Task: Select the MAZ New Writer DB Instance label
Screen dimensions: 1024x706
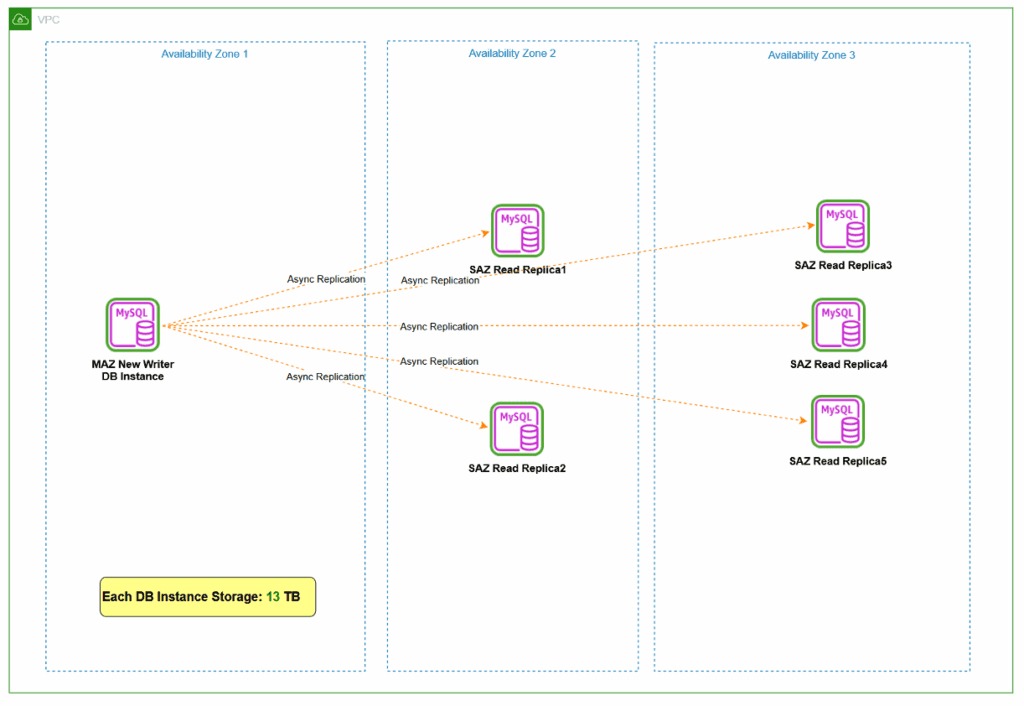Action: click(x=133, y=370)
